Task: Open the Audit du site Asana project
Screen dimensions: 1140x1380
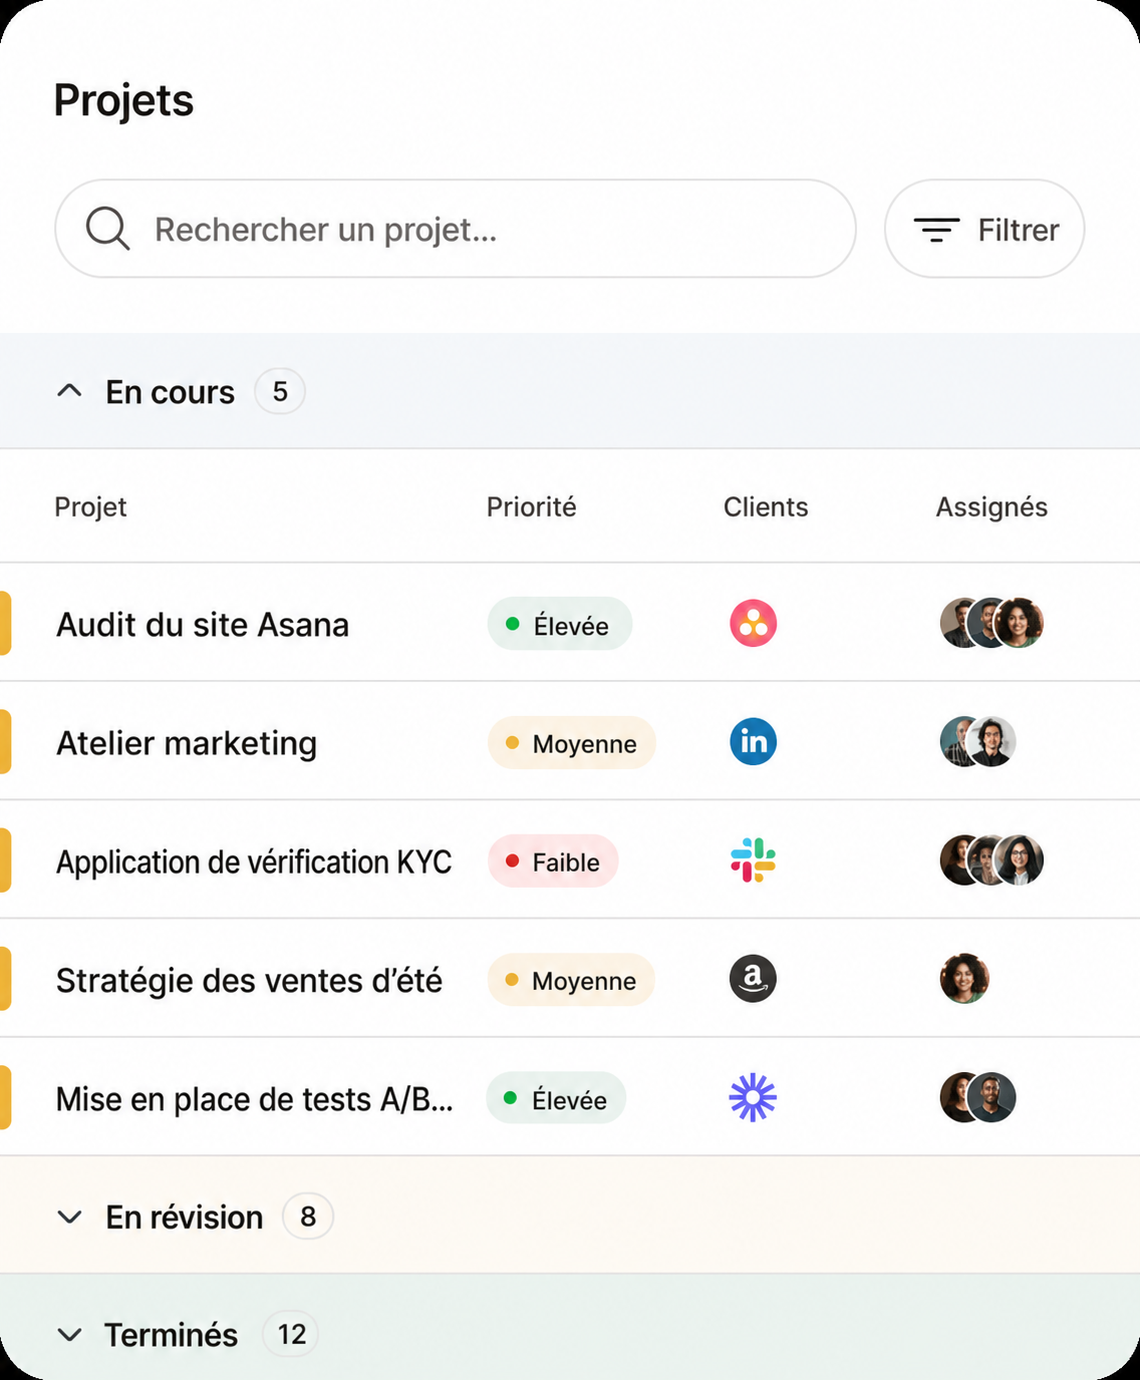Action: click(203, 624)
